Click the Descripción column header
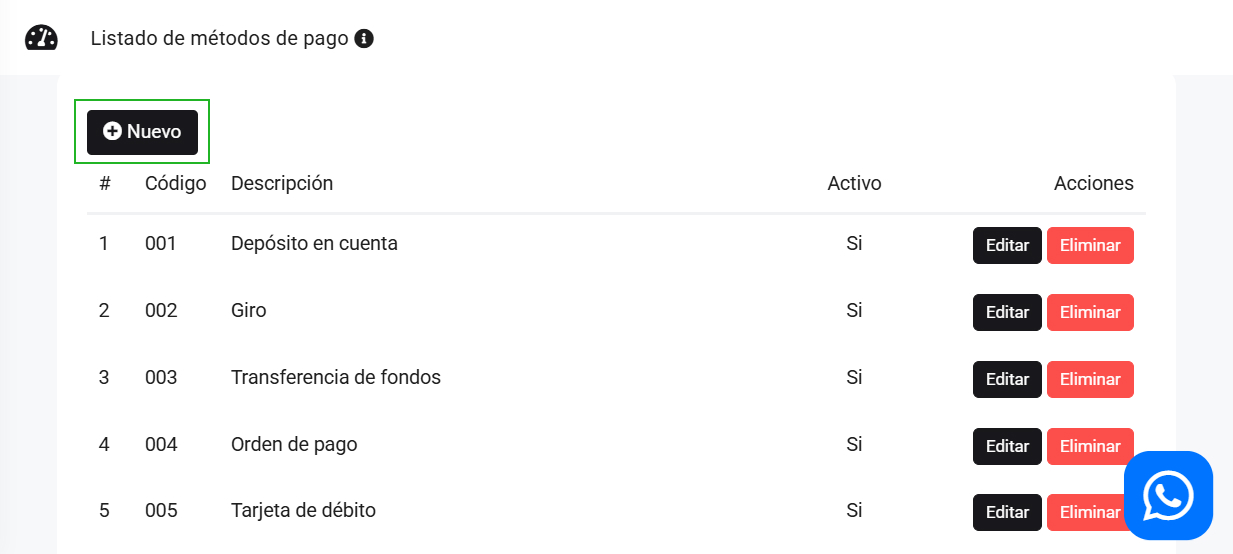The width and height of the screenshot is (1233, 554). click(282, 183)
